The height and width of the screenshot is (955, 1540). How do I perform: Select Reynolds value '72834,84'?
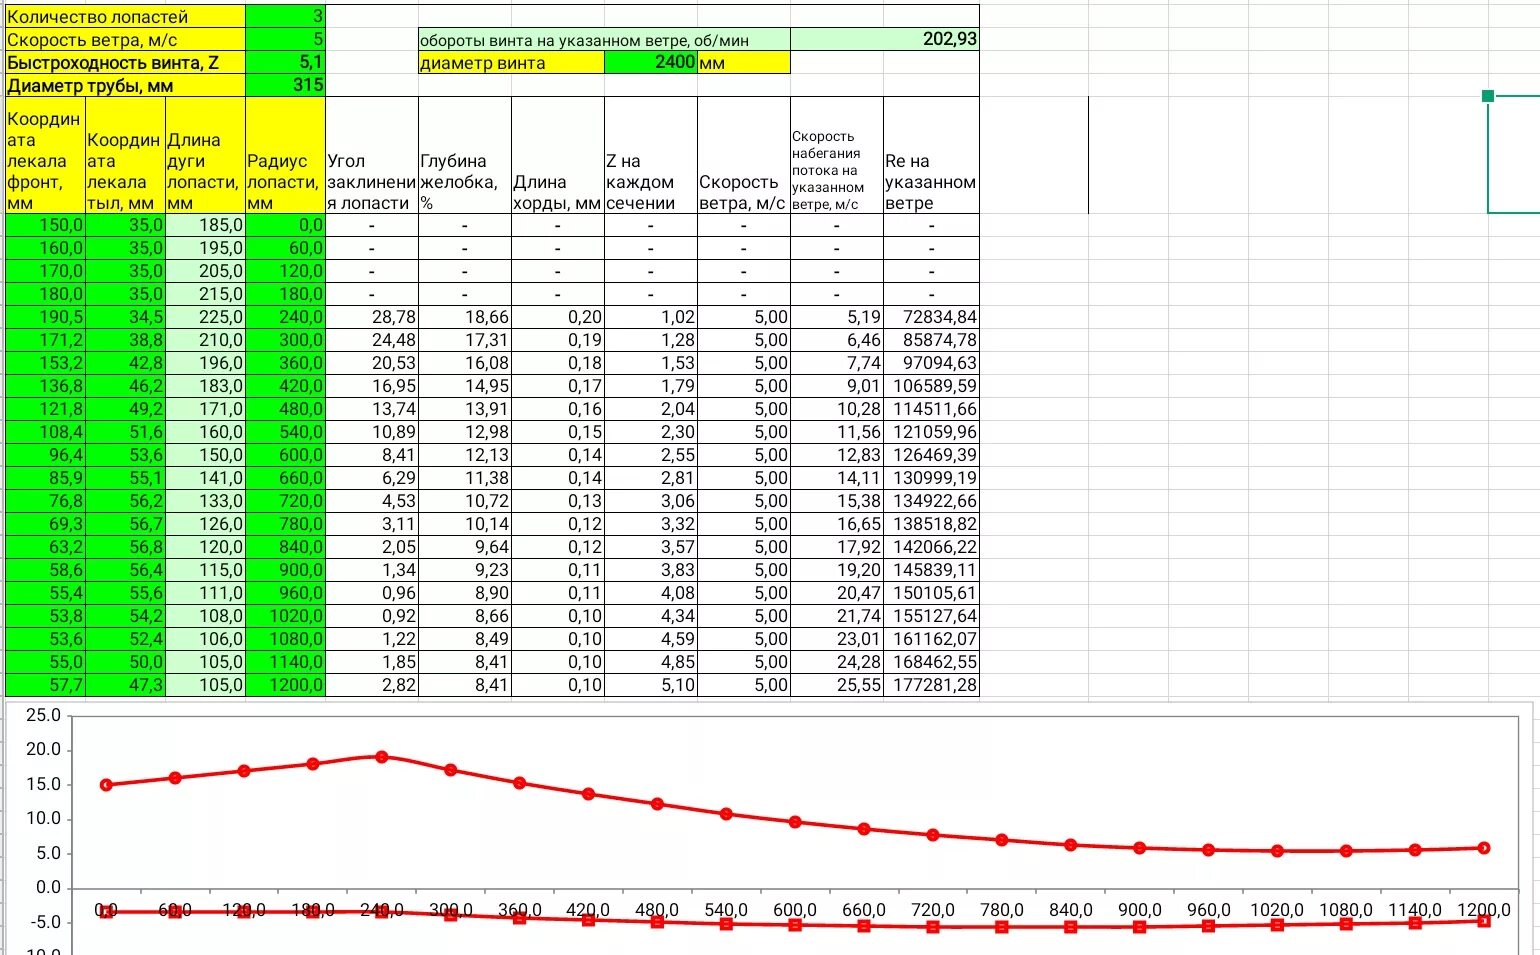(931, 317)
